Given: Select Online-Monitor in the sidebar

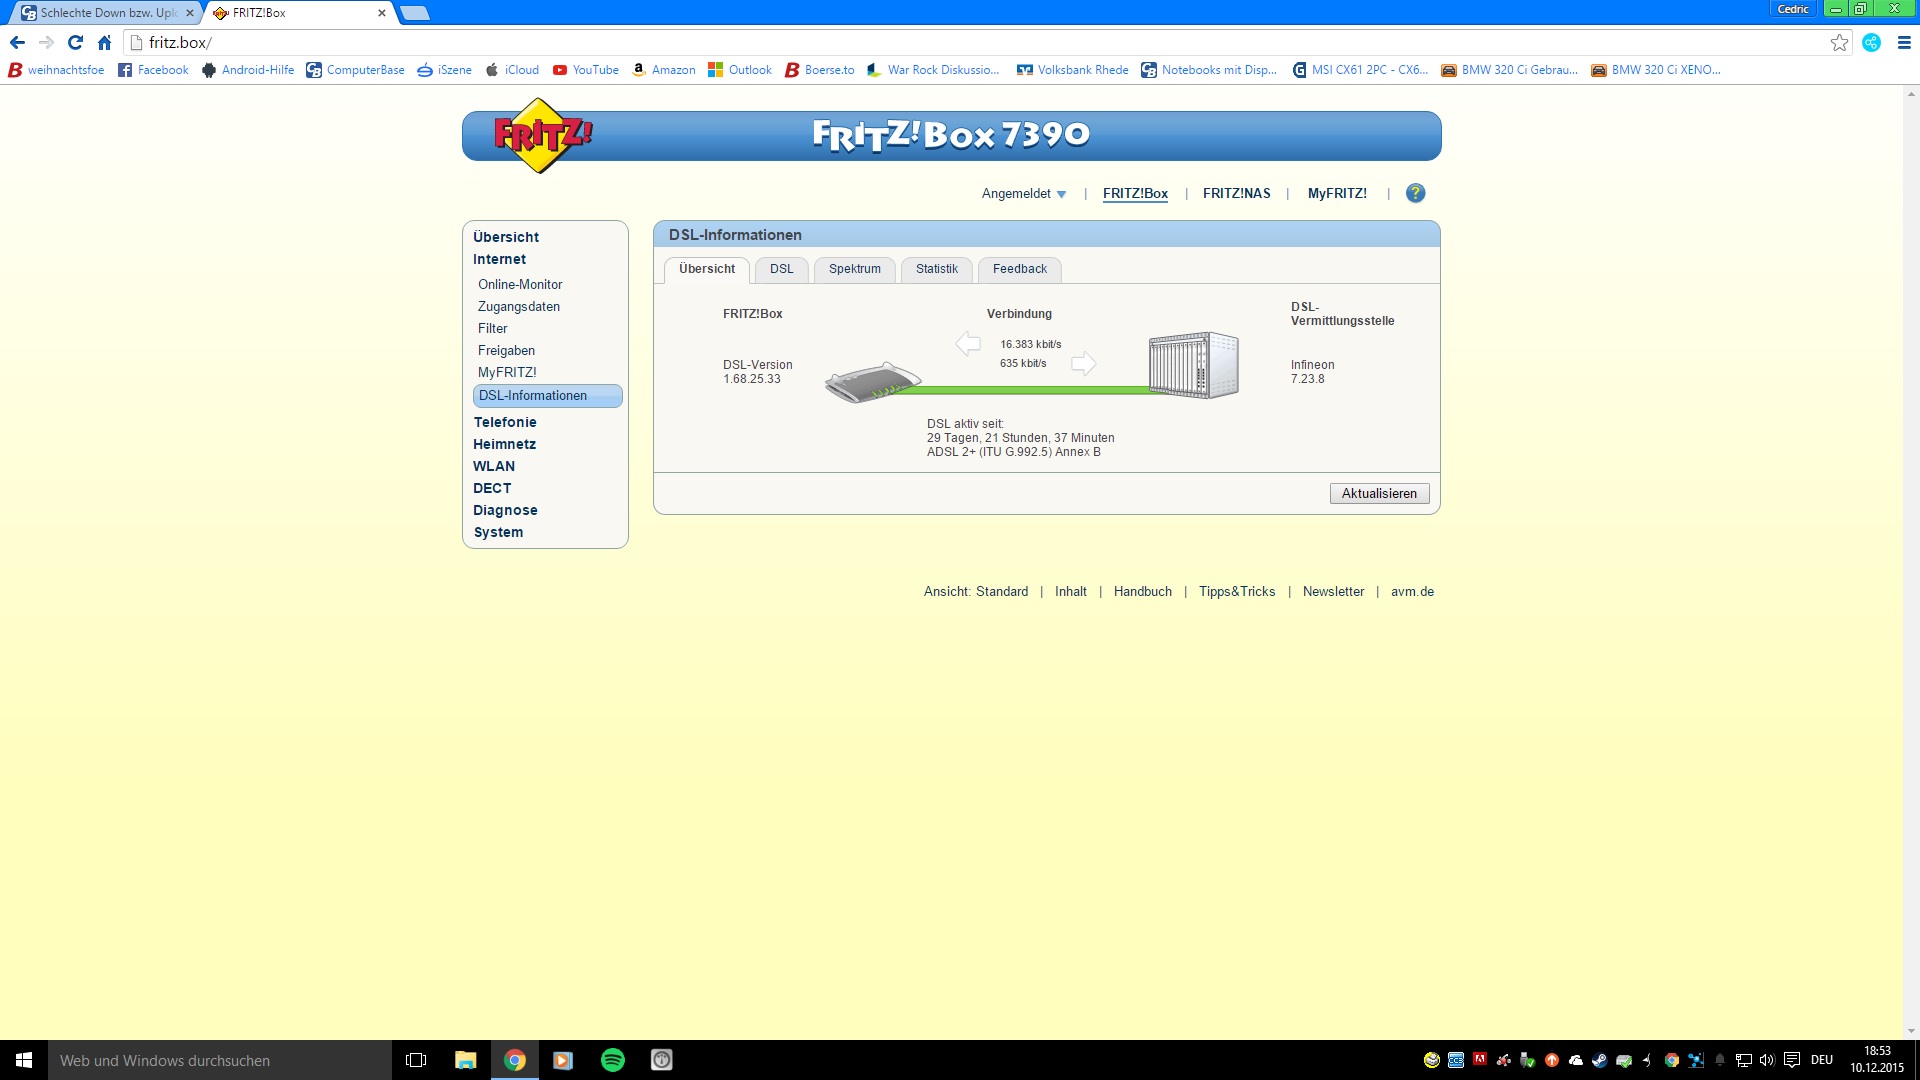Looking at the screenshot, I should click(520, 285).
